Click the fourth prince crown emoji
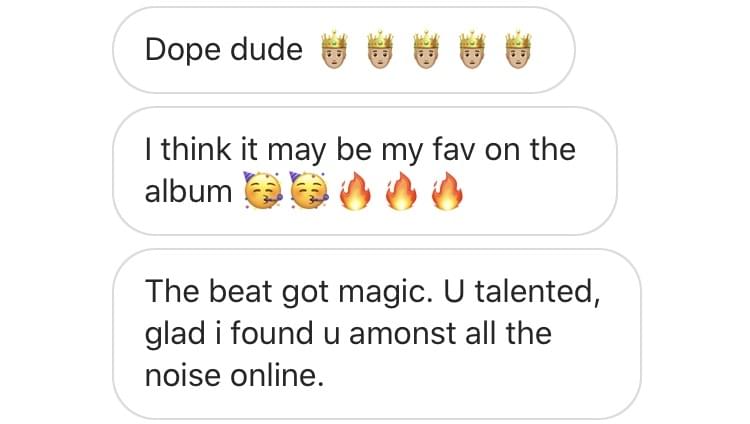Screen dimensions: 750x424 tap(472, 50)
